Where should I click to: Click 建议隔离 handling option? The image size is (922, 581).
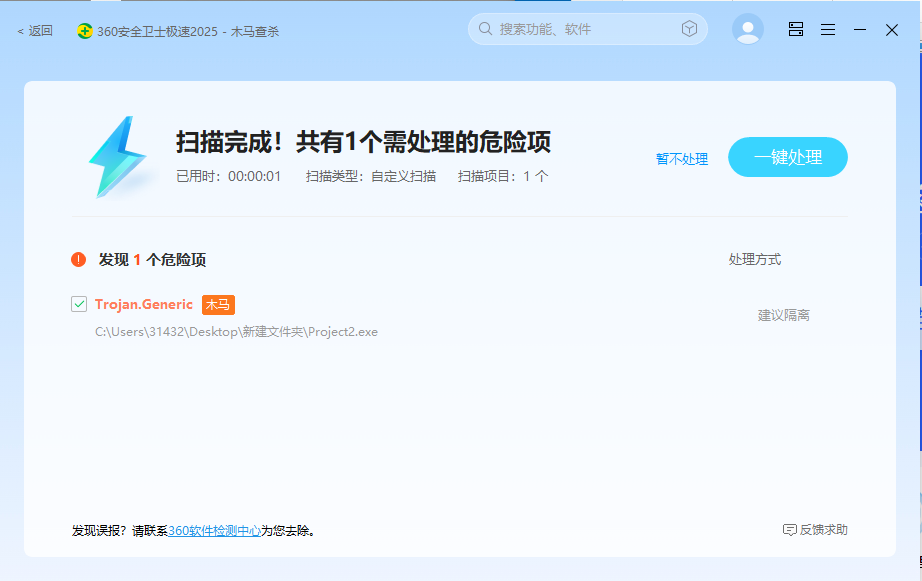point(783,315)
